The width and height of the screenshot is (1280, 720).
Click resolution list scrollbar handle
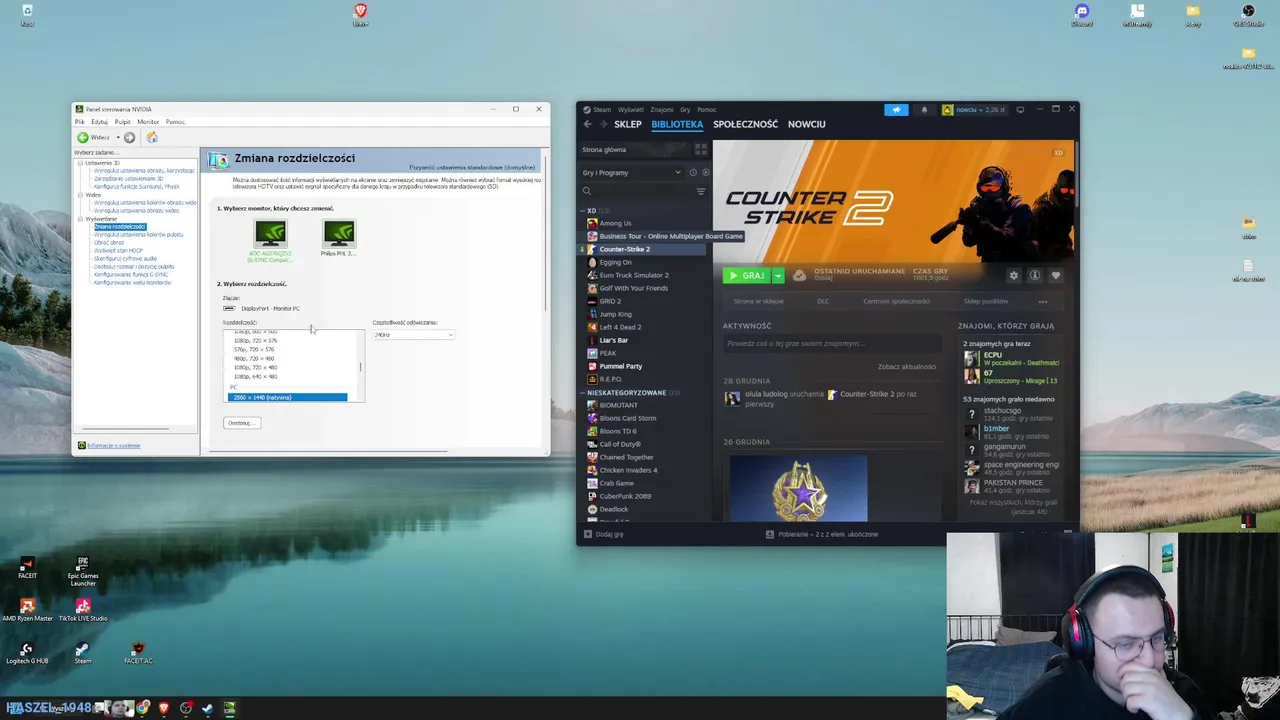point(360,367)
